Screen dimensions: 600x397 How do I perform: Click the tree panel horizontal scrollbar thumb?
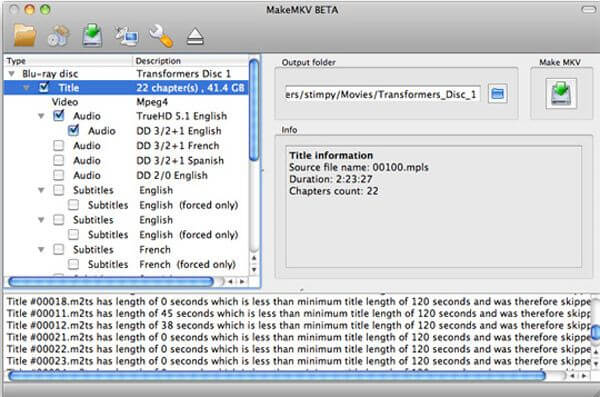click(111, 282)
